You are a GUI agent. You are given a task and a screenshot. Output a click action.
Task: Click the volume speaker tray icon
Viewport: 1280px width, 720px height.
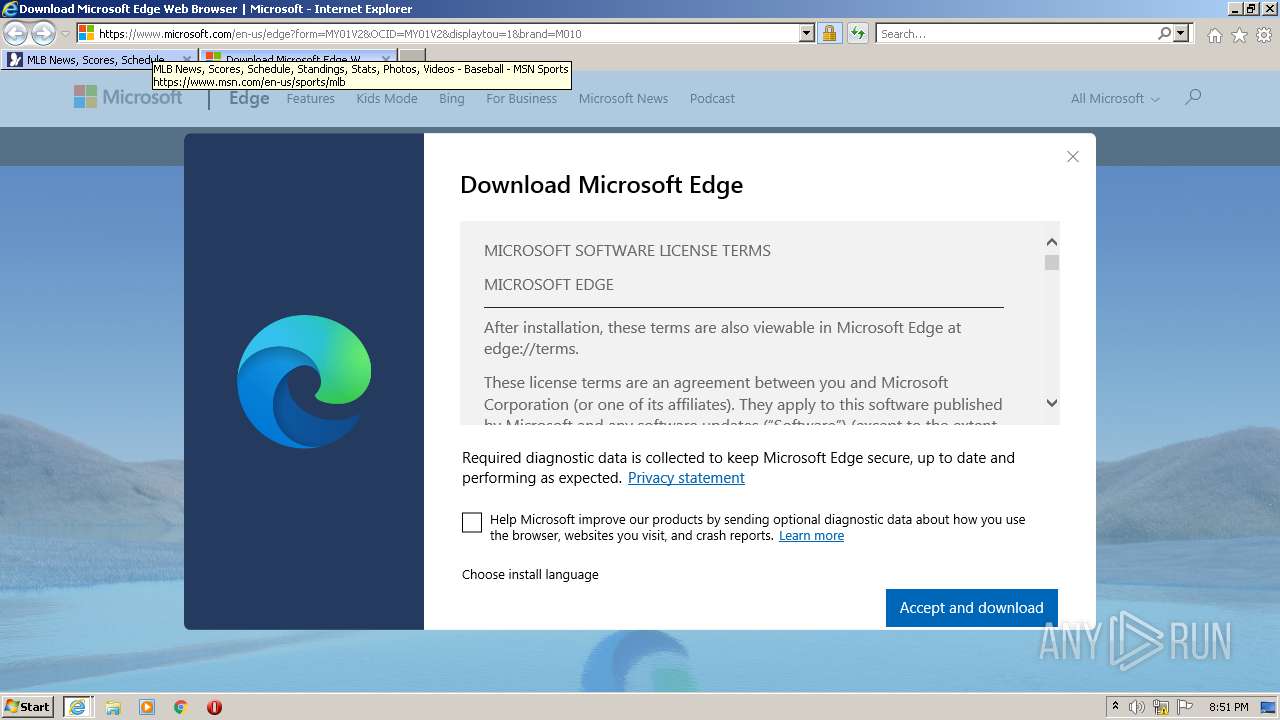point(1137,707)
